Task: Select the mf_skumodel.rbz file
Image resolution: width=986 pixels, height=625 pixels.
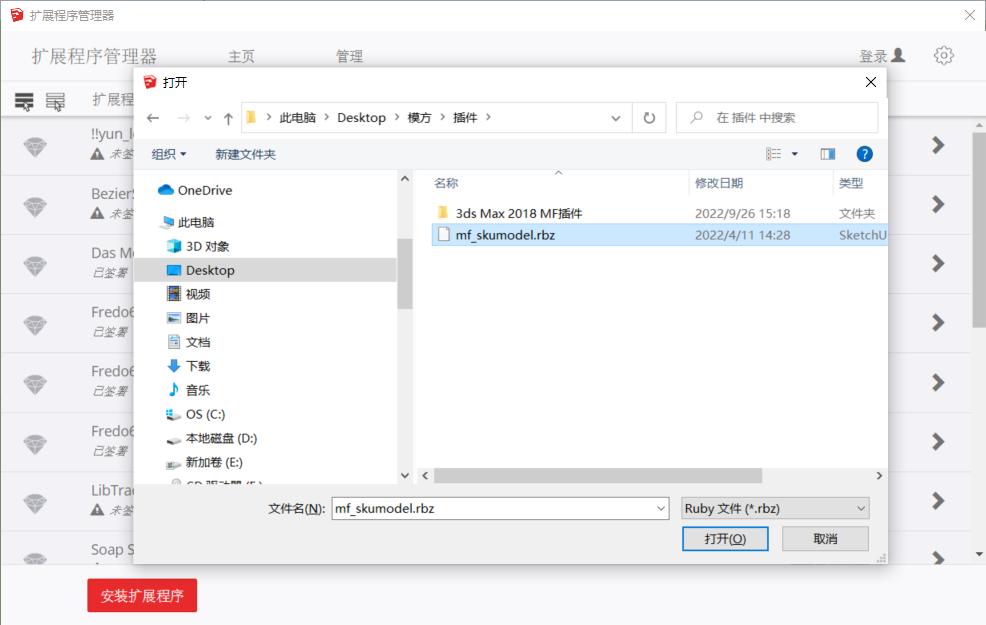Action: click(x=659, y=235)
